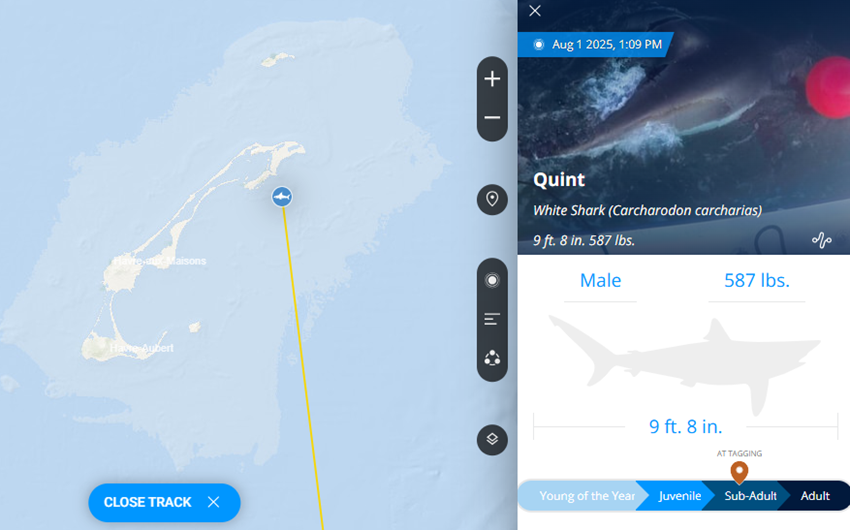Select the Young of the Year stage
The width and height of the screenshot is (850, 530).
pyautogui.click(x=583, y=496)
